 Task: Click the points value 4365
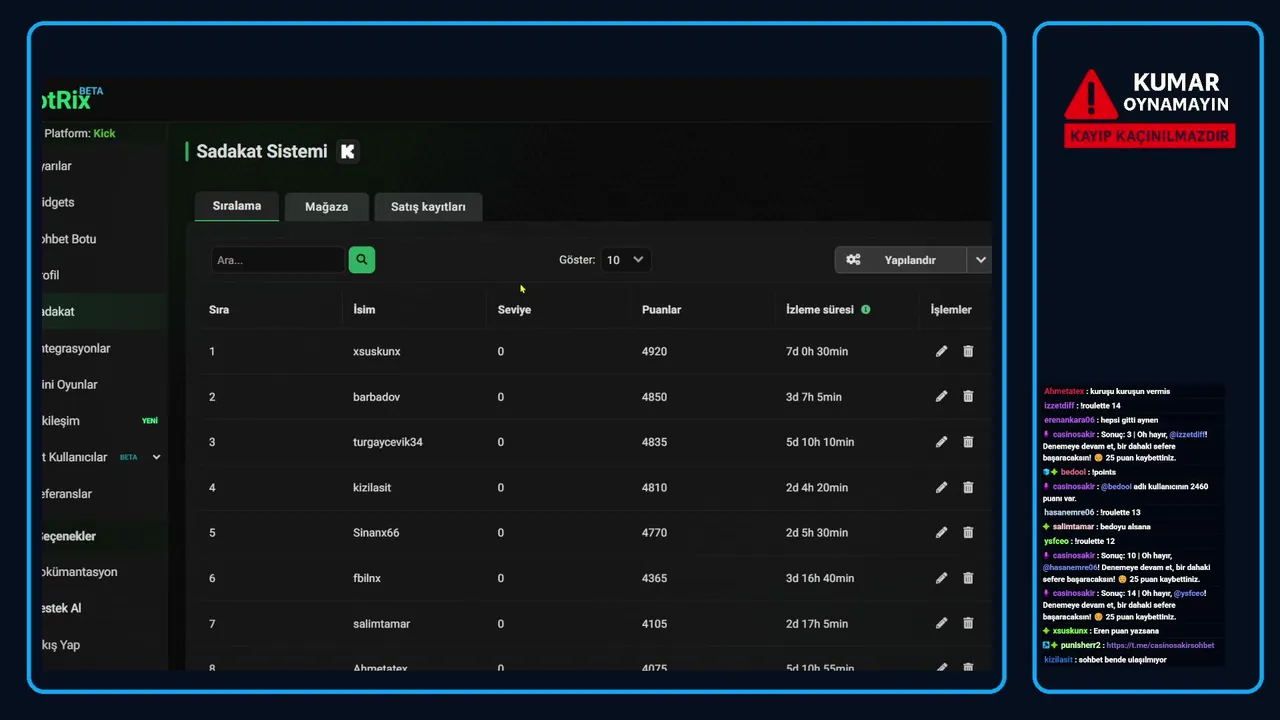654,579
